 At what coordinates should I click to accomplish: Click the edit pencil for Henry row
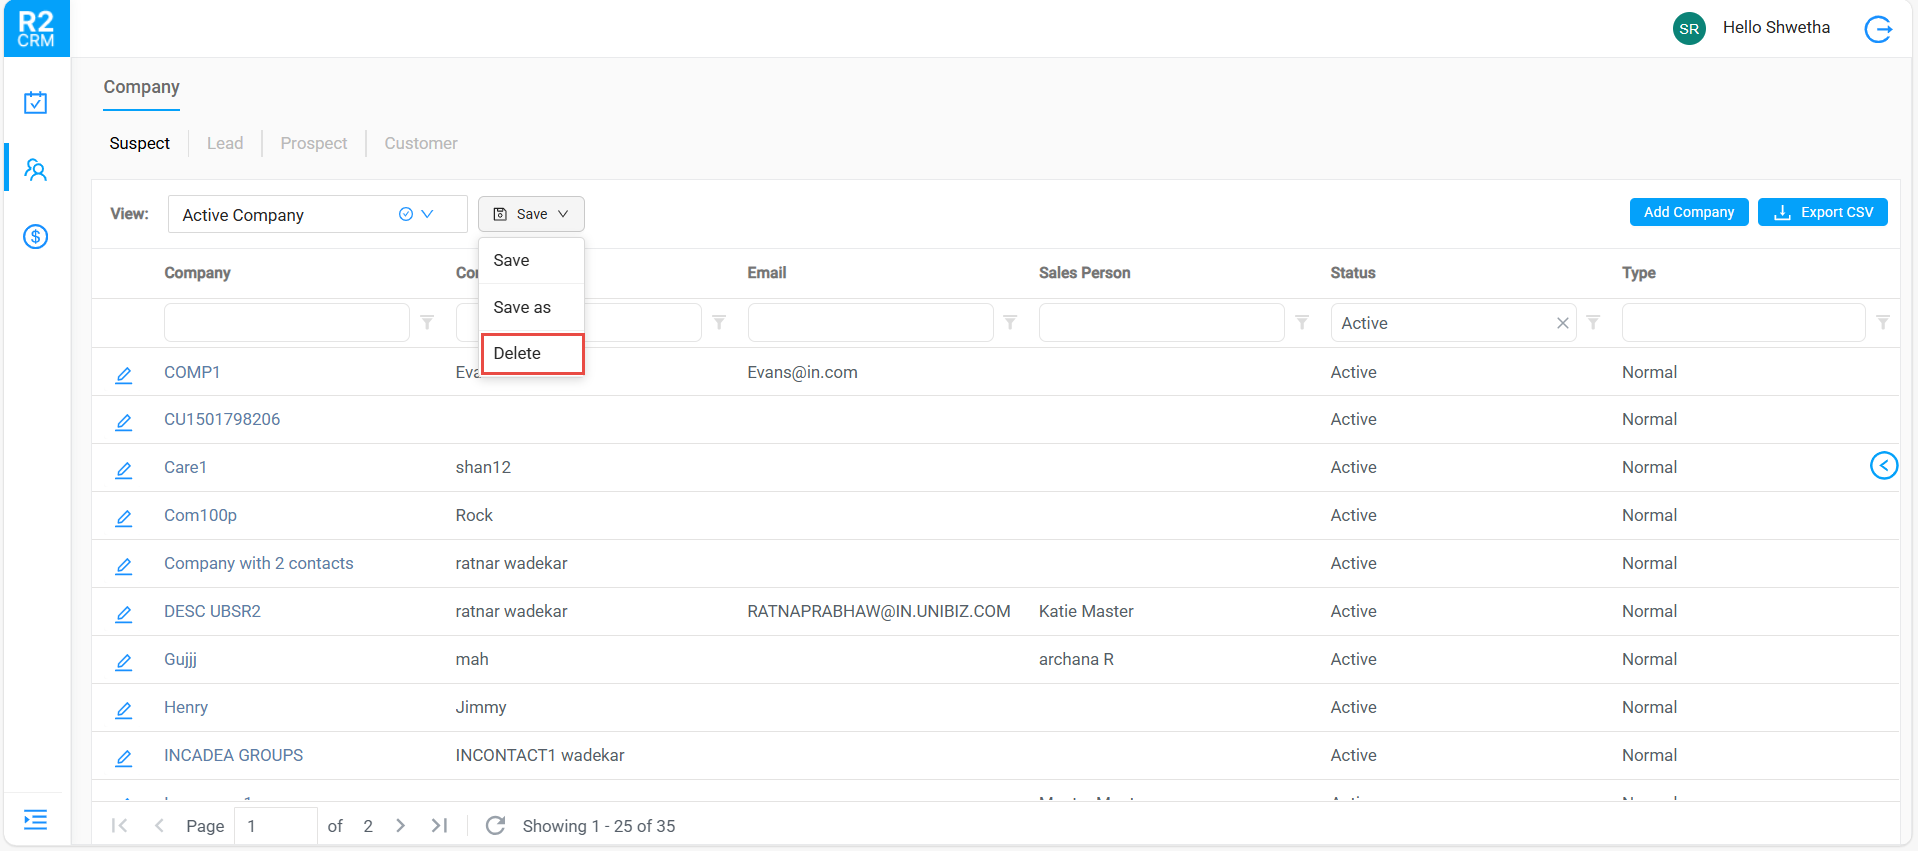tap(124, 709)
